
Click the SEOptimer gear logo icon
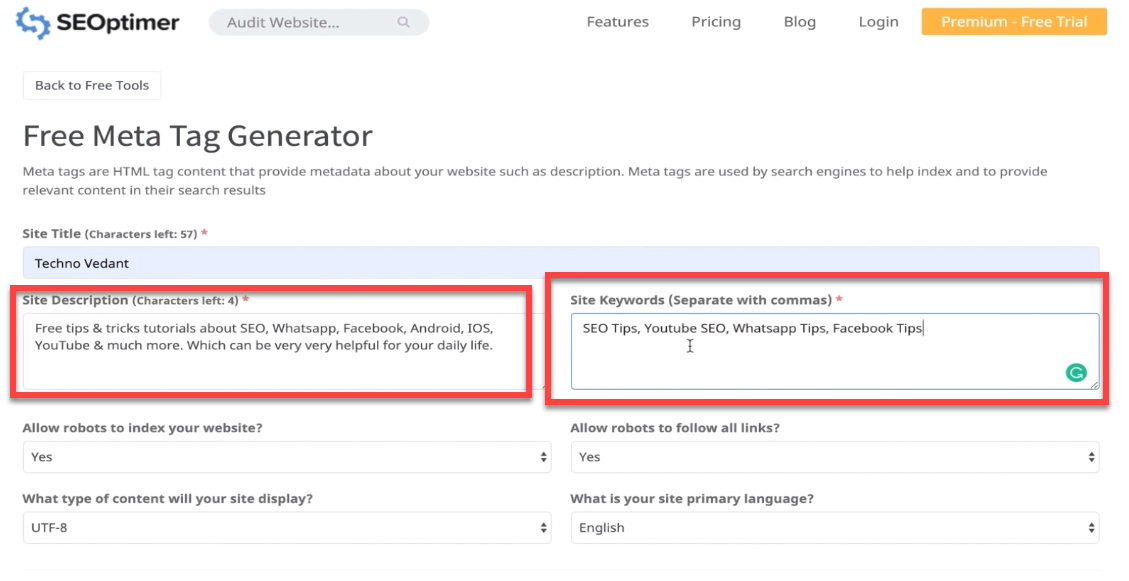(x=33, y=22)
